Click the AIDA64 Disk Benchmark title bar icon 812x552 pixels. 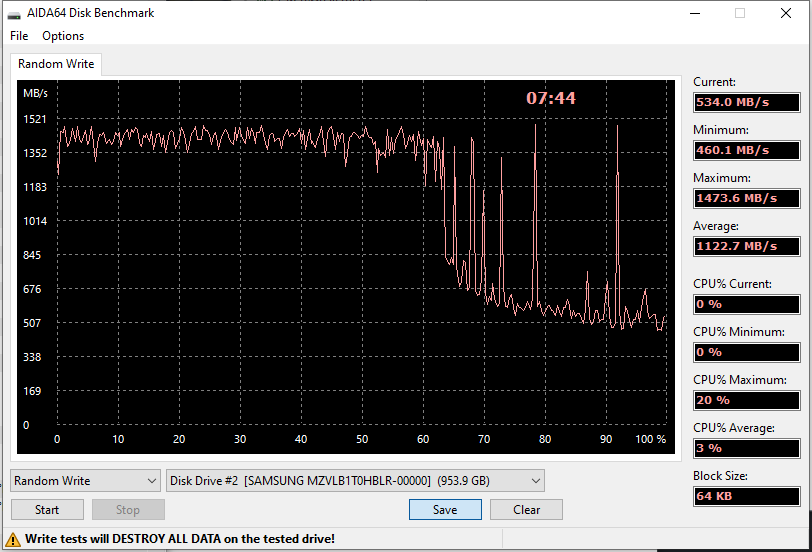14,14
